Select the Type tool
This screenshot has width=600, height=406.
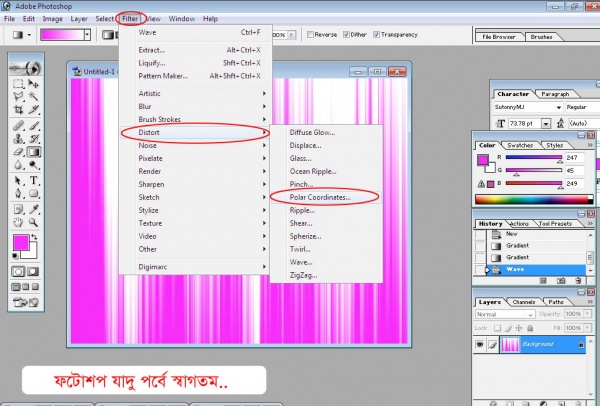(x=34, y=181)
